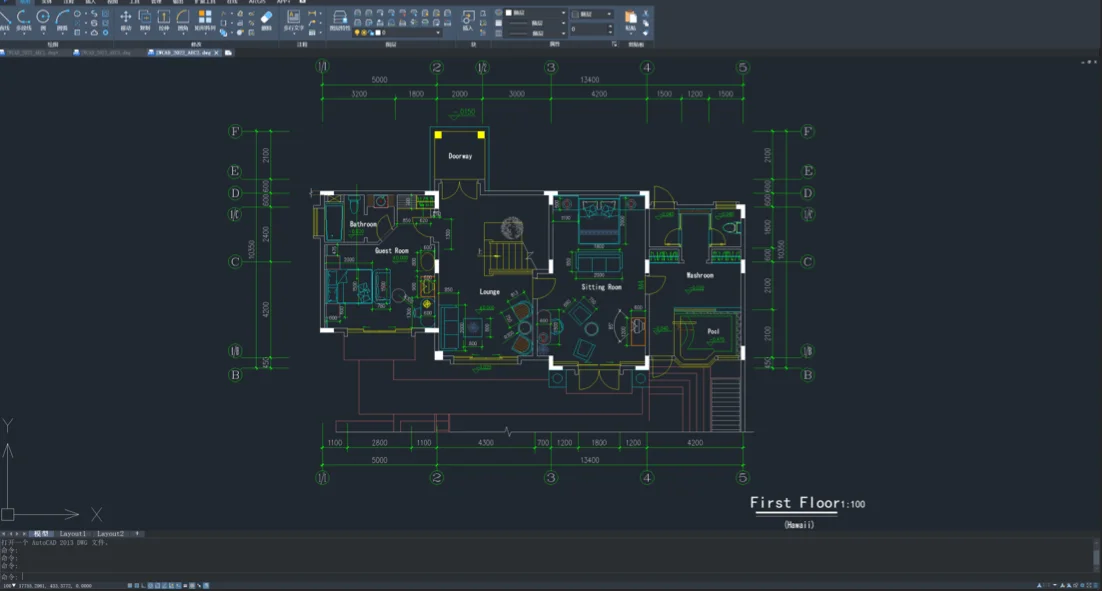Click the Paste (粘贴) clipboard icon
1102x591 pixels.
[630, 20]
